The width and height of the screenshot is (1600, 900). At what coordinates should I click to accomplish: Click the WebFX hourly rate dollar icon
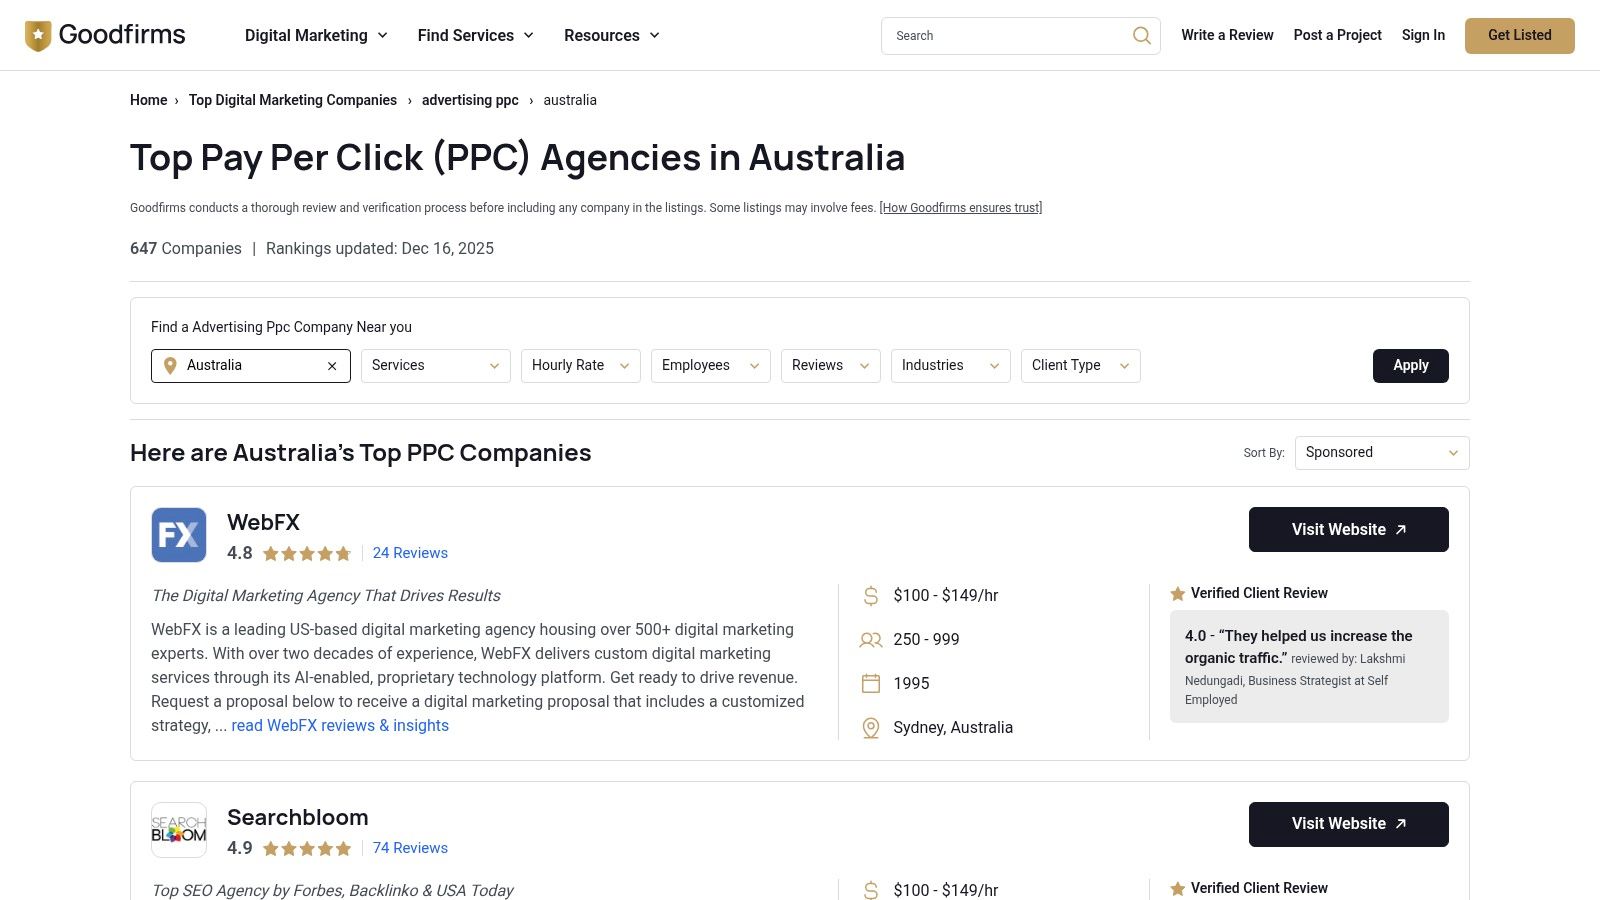click(871, 596)
